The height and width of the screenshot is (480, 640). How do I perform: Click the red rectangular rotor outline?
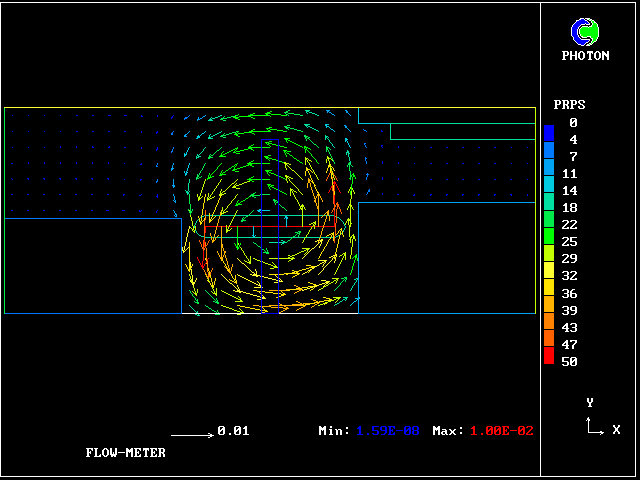click(x=270, y=227)
